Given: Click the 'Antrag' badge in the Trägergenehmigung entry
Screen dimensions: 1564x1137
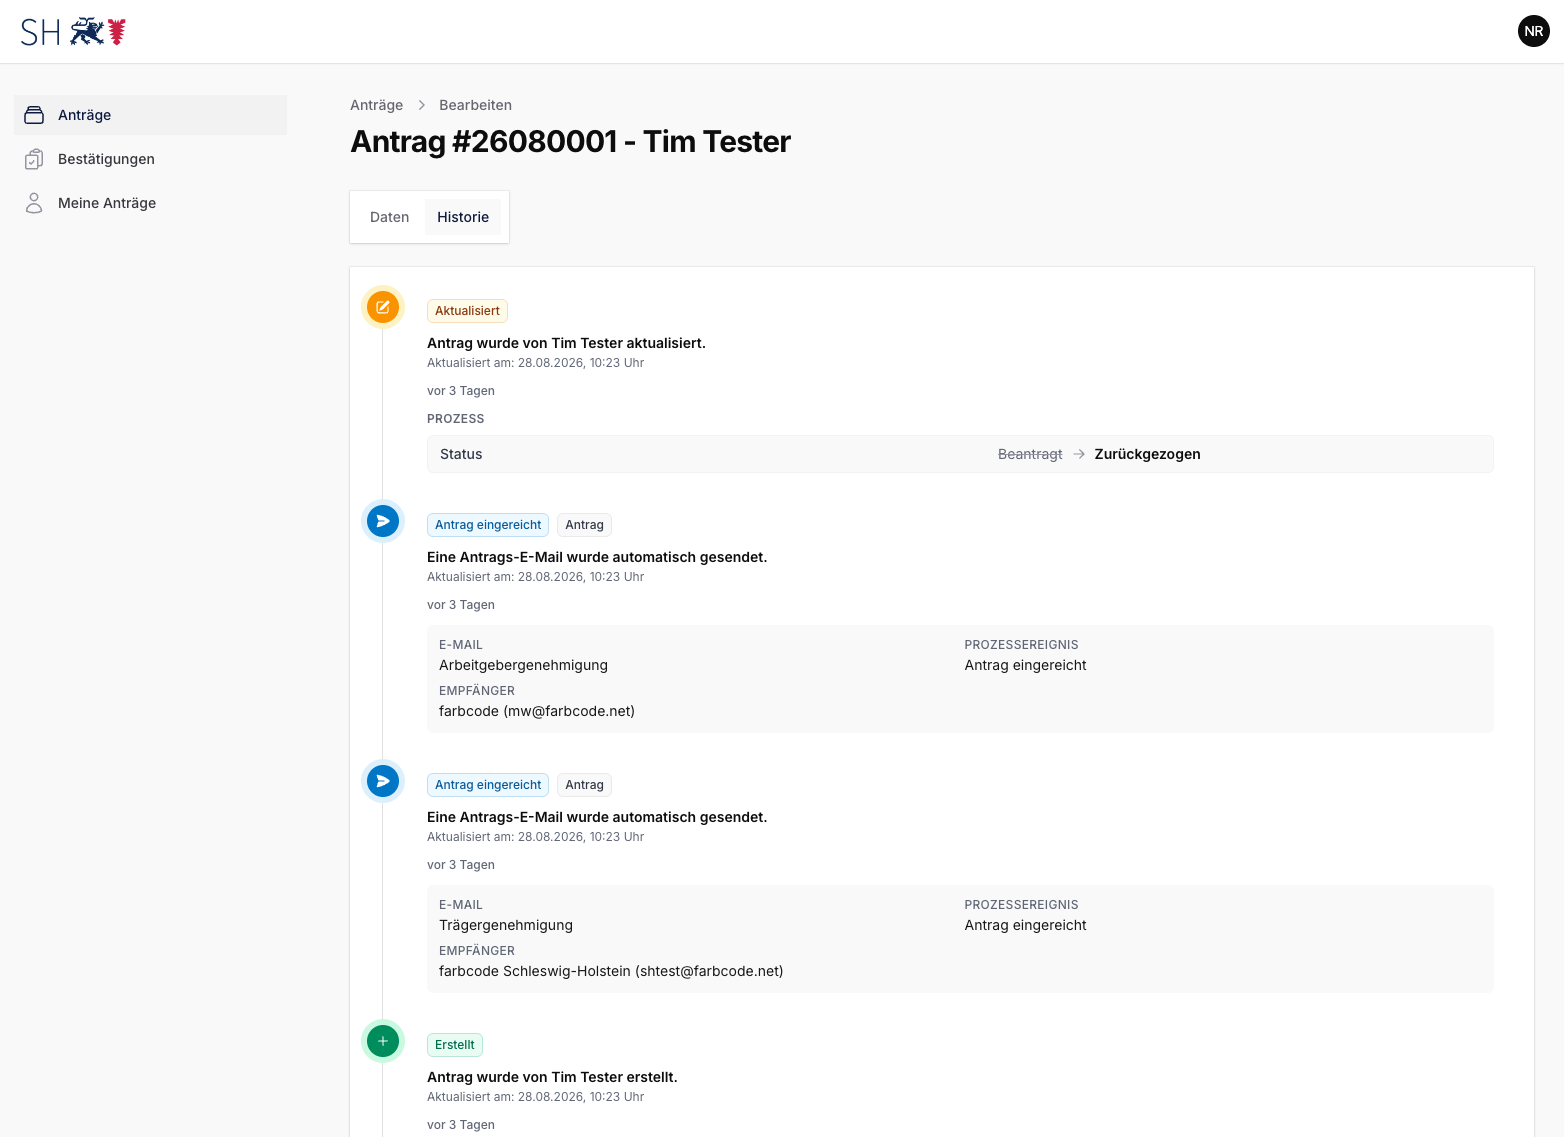Looking at the screenshot, I should (584, 785).
